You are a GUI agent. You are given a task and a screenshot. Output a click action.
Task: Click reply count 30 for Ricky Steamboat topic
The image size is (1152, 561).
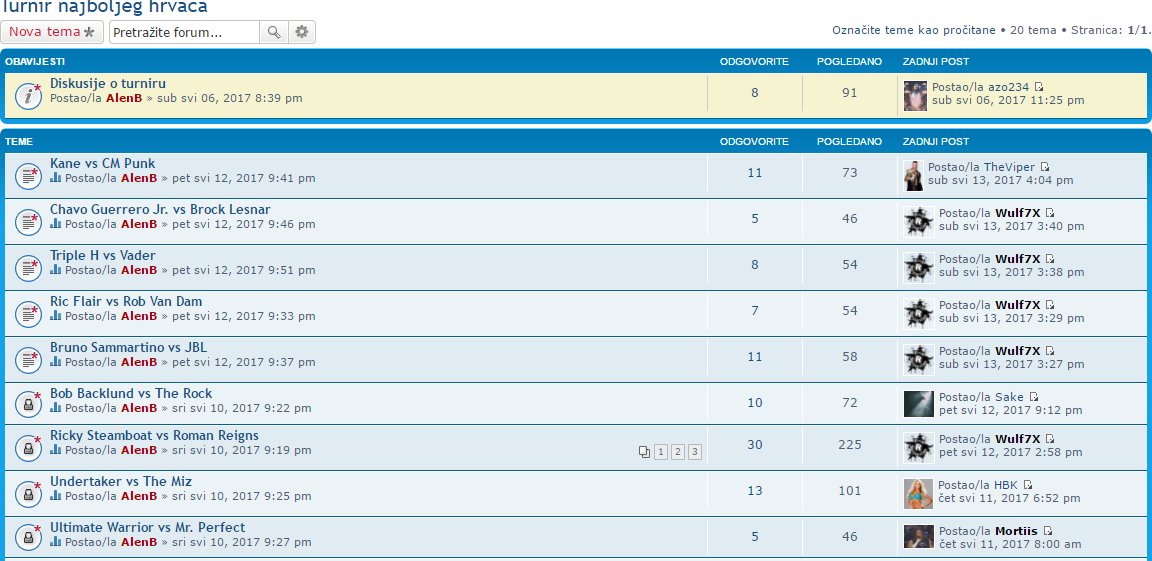point(755,445)
